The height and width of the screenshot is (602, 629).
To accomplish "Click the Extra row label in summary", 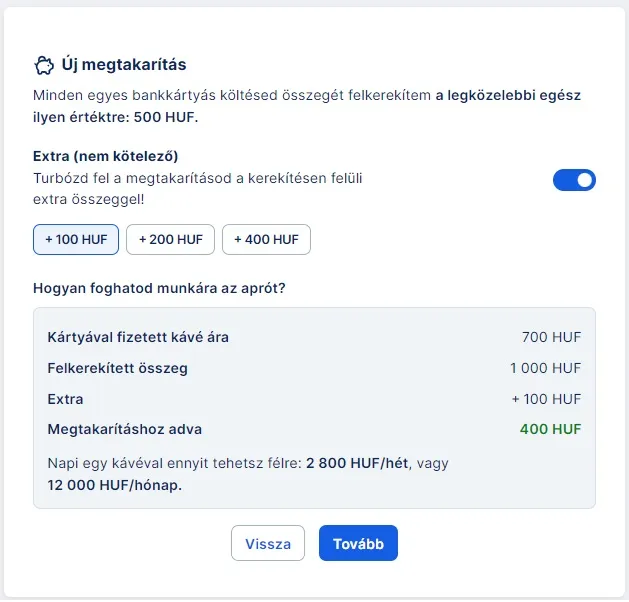I will (x=65, y=399).
